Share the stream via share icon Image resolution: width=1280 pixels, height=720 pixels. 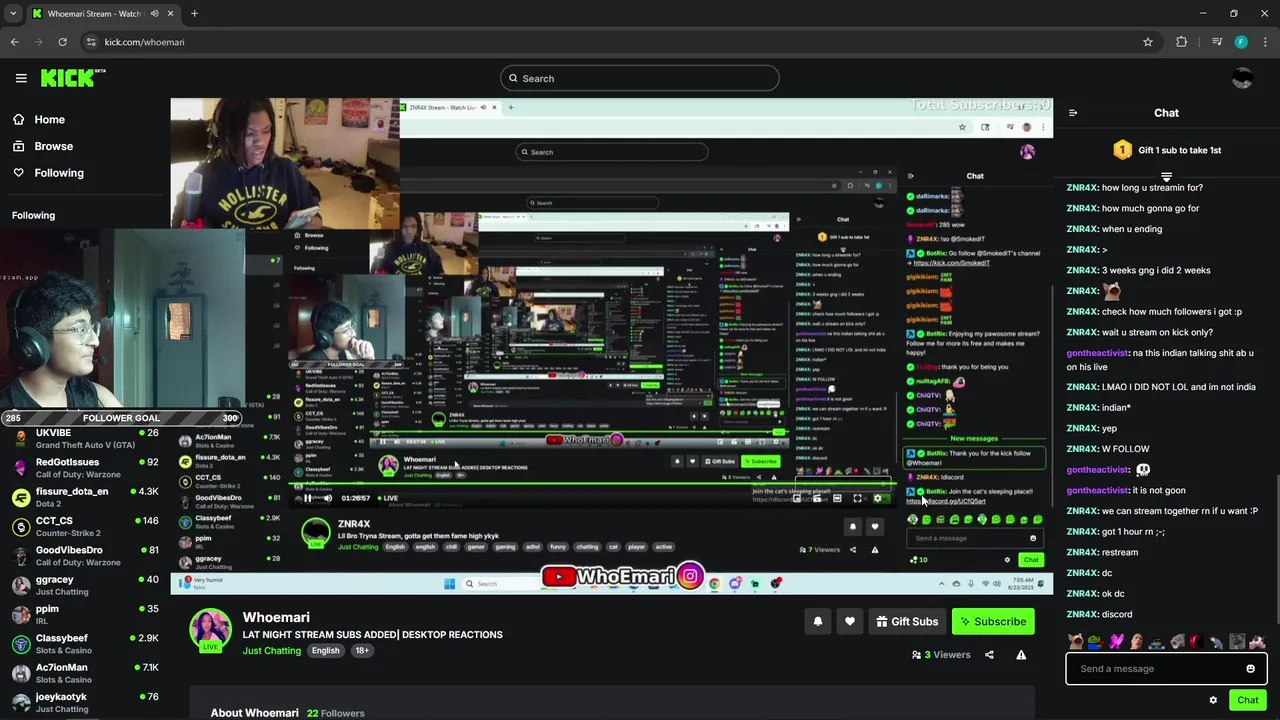click(x=989, y=655)
